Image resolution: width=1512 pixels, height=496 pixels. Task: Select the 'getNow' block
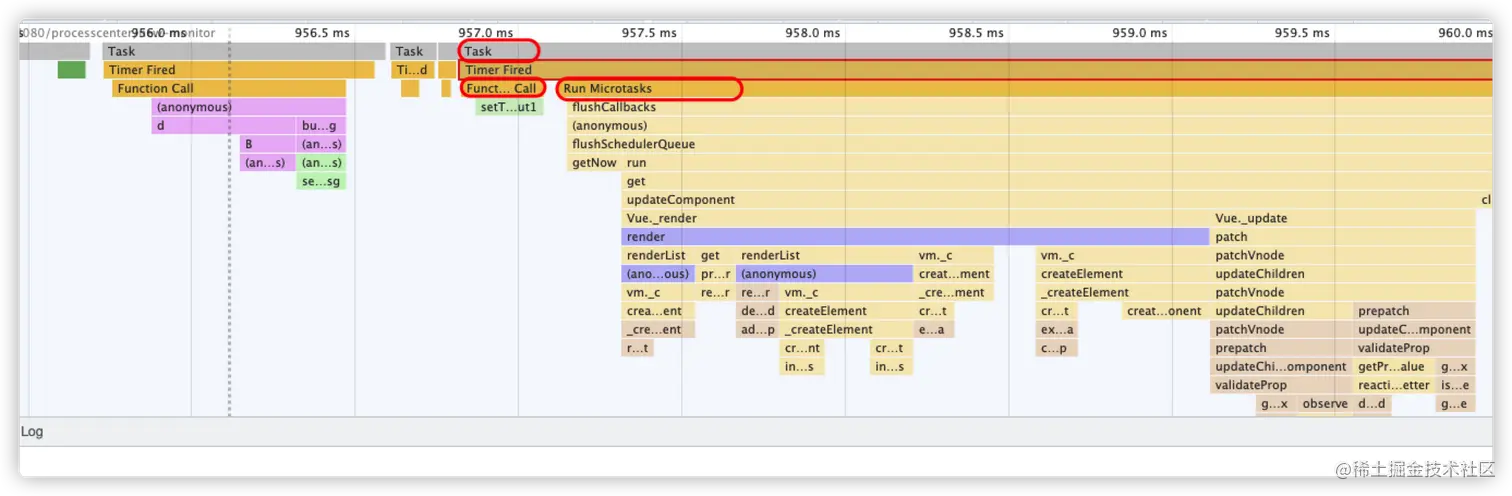(594, 163)
